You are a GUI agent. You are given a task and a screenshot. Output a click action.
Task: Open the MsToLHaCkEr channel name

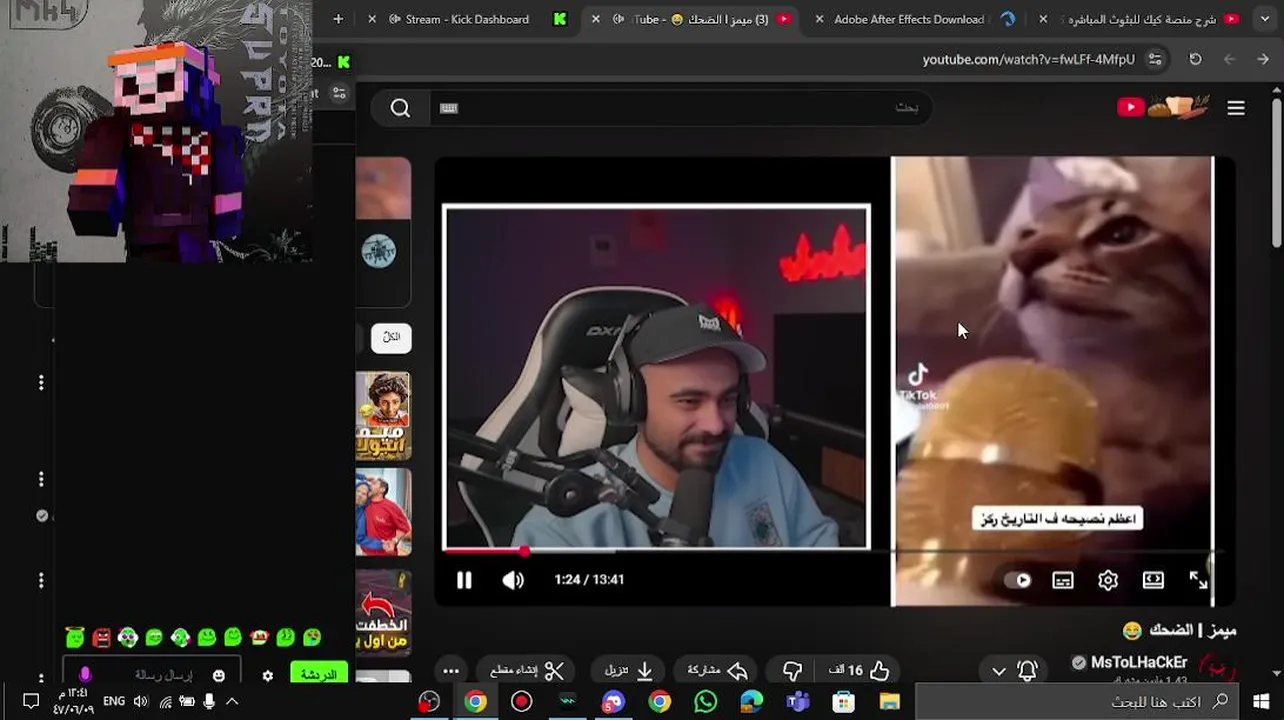(x=1138, y=663)
